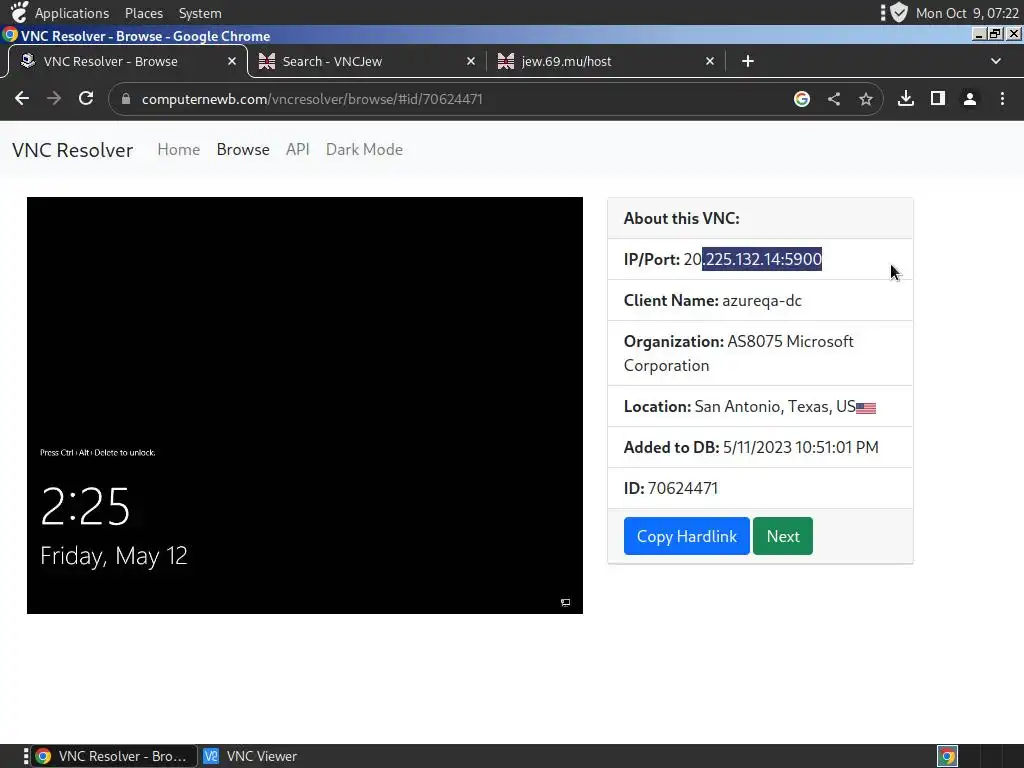Open the Applications menu
Screen dimensions: 1024x768
(72, 13)
